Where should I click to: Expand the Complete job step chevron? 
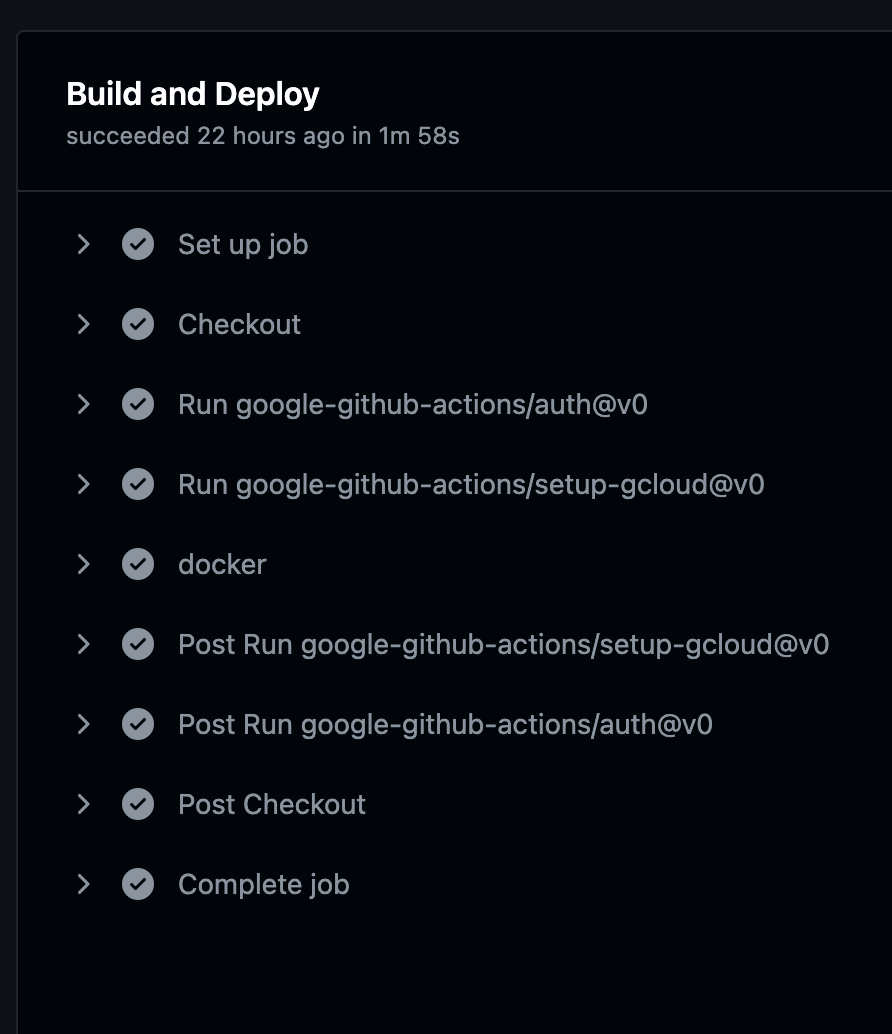(x=84, y=884)
